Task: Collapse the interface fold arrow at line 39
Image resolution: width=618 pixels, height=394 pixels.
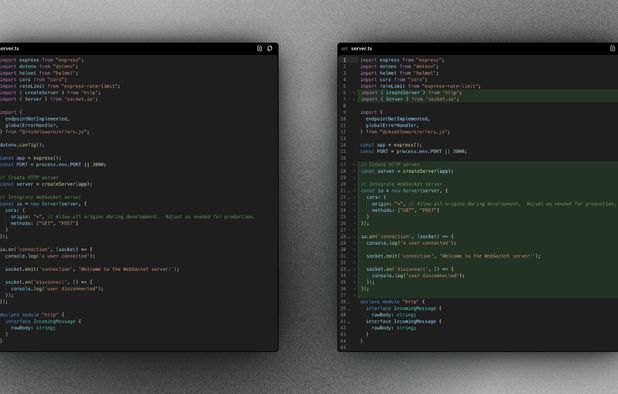Action: pyautogui.click(x=349, y=309)
